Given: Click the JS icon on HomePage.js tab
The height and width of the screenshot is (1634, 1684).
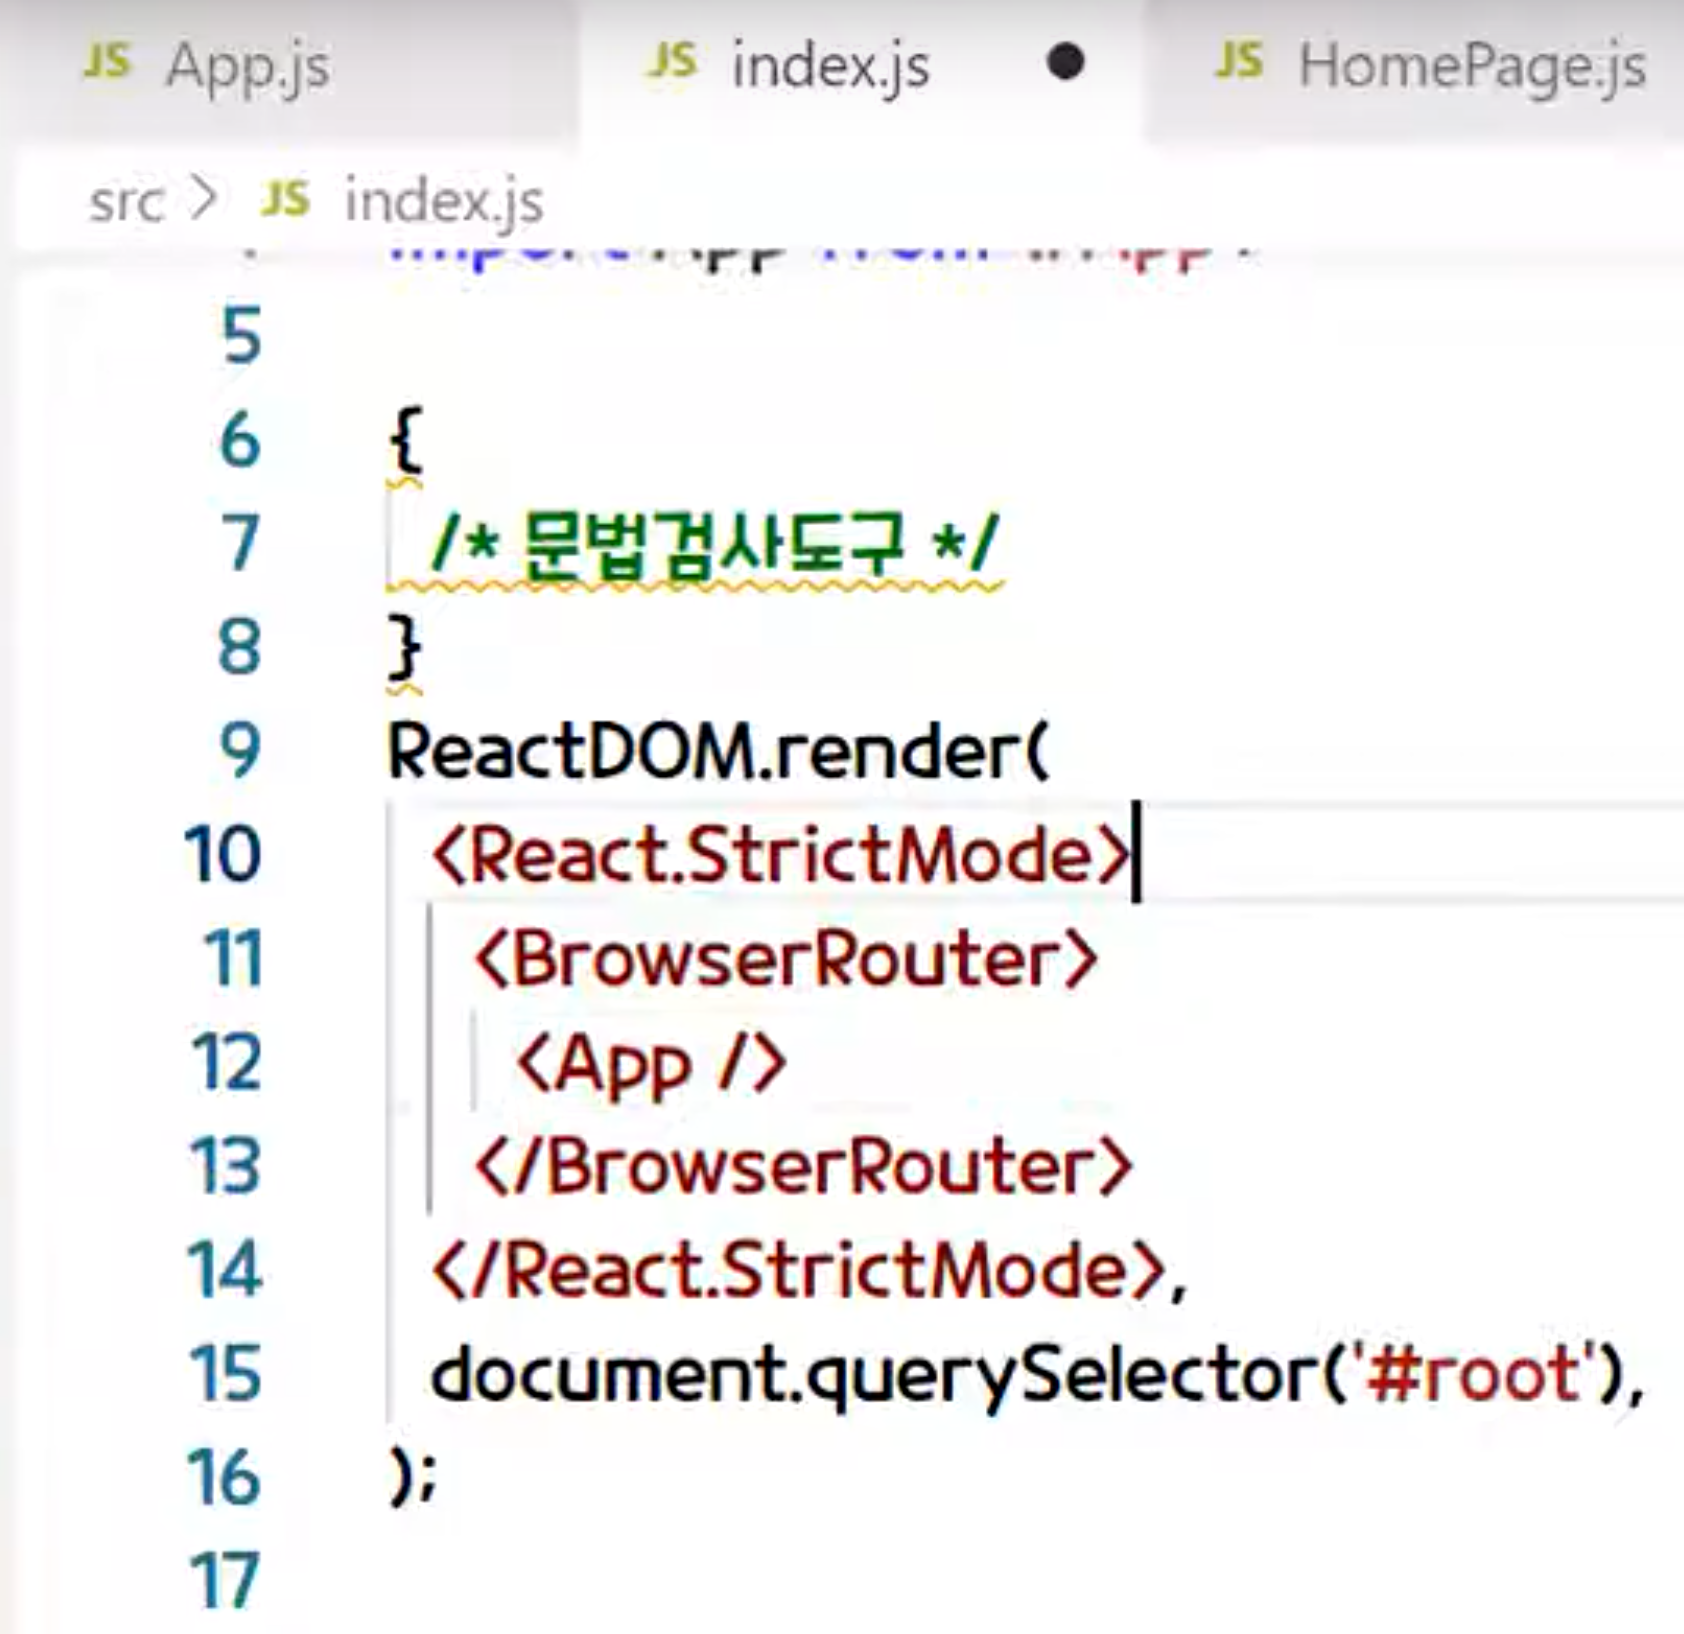Looking at the screenshot, I should (1239, 62).
